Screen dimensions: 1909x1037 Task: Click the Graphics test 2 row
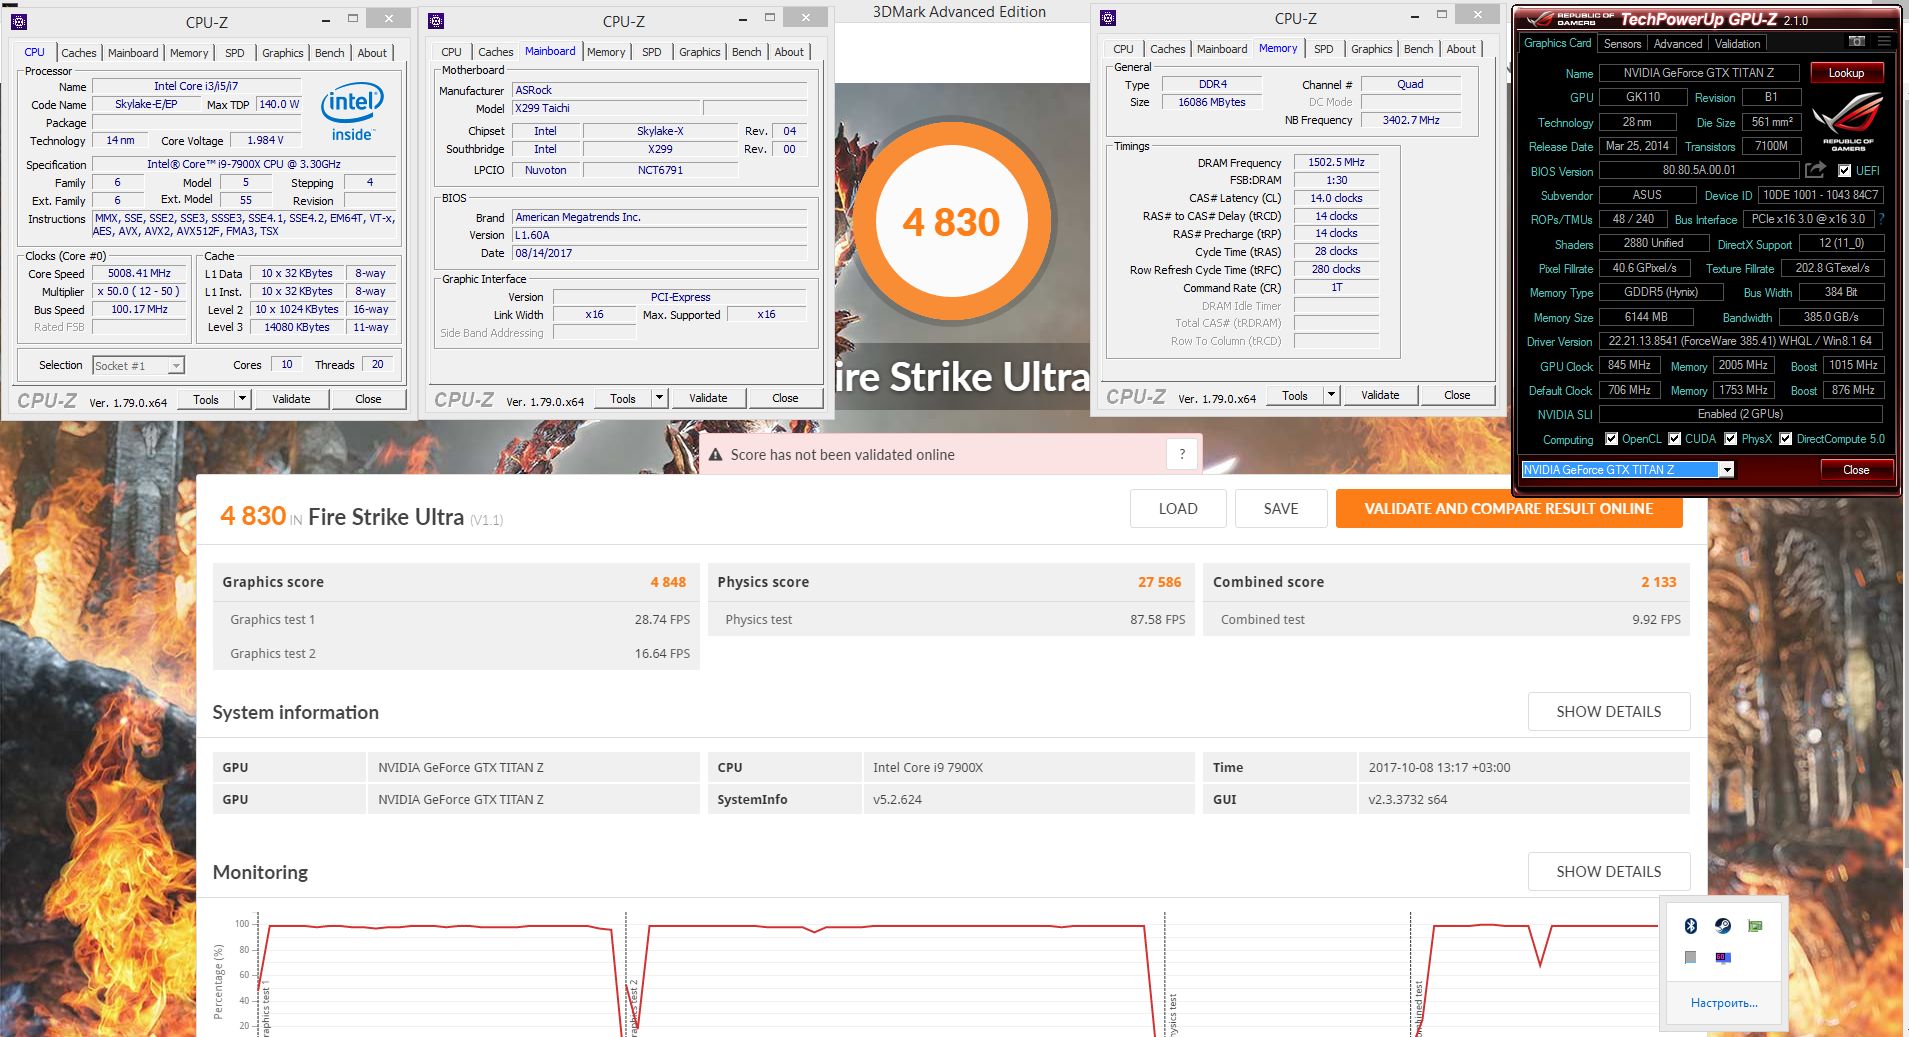click(x=456, y=653)
